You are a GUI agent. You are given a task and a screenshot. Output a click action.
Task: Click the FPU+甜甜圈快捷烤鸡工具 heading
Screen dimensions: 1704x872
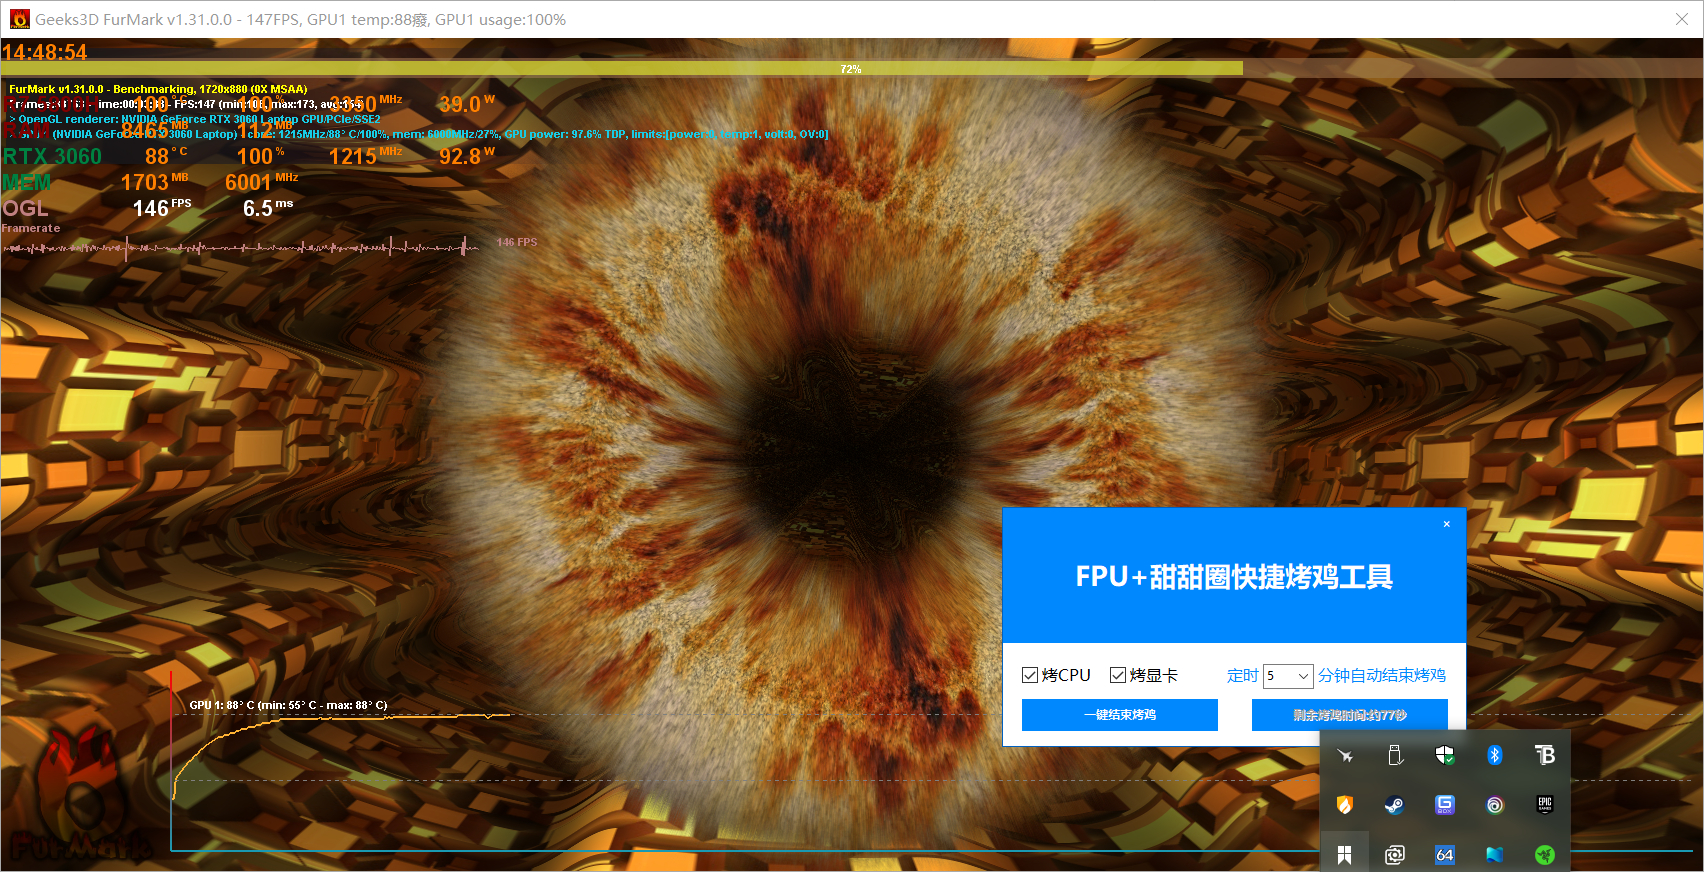[1234, 577]
